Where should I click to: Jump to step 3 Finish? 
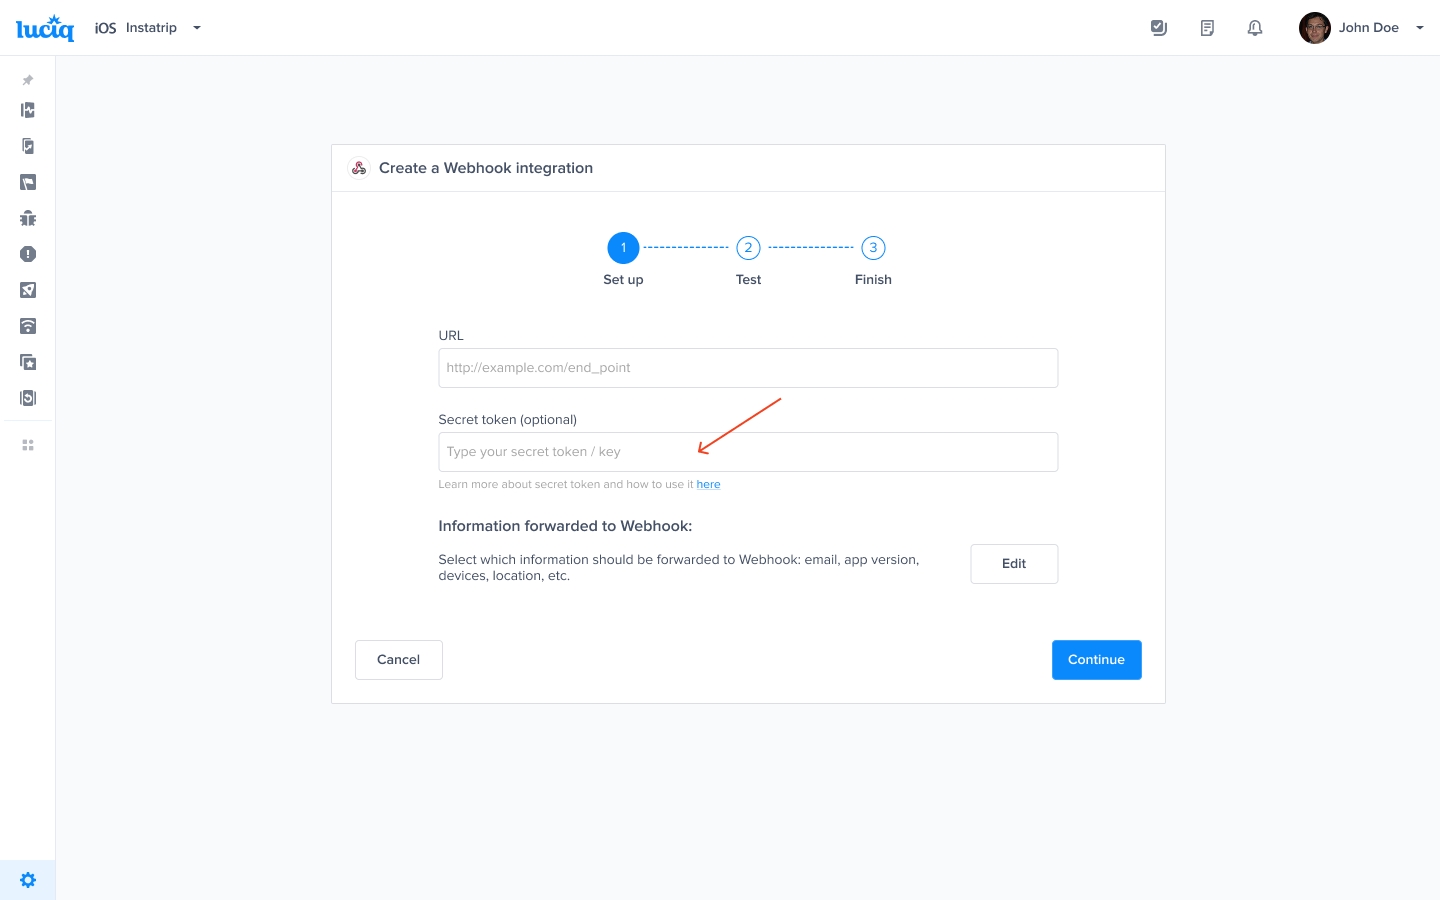(873, 248)
